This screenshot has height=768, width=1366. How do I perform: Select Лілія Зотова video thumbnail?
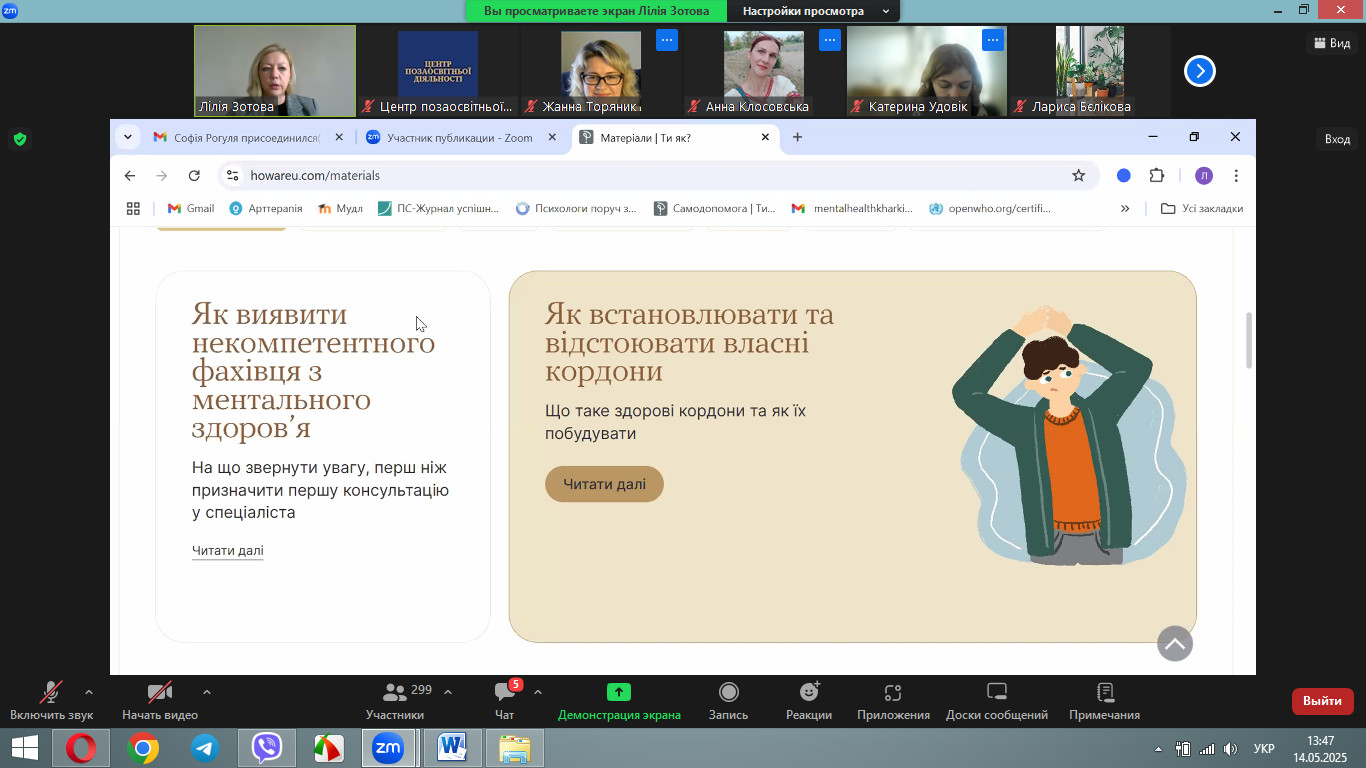coord(275,71)
